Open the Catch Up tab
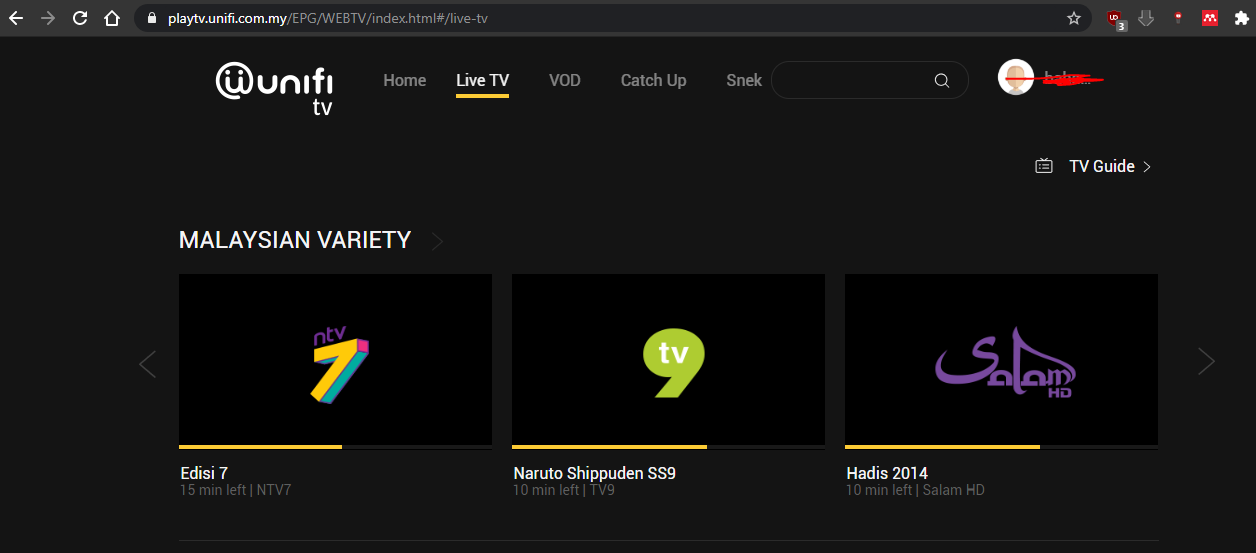1256x553 pixels. click(x=654, y=80)
